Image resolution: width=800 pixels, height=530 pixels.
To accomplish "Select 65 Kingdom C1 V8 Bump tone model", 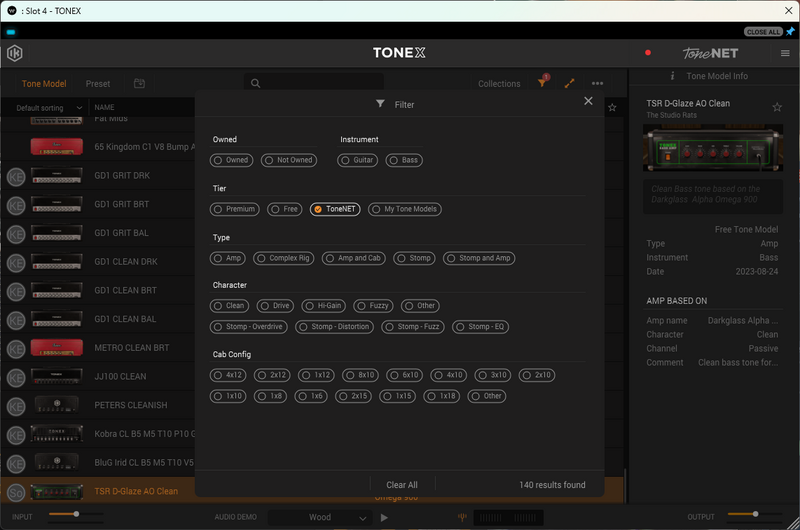I will click(144, 147).
